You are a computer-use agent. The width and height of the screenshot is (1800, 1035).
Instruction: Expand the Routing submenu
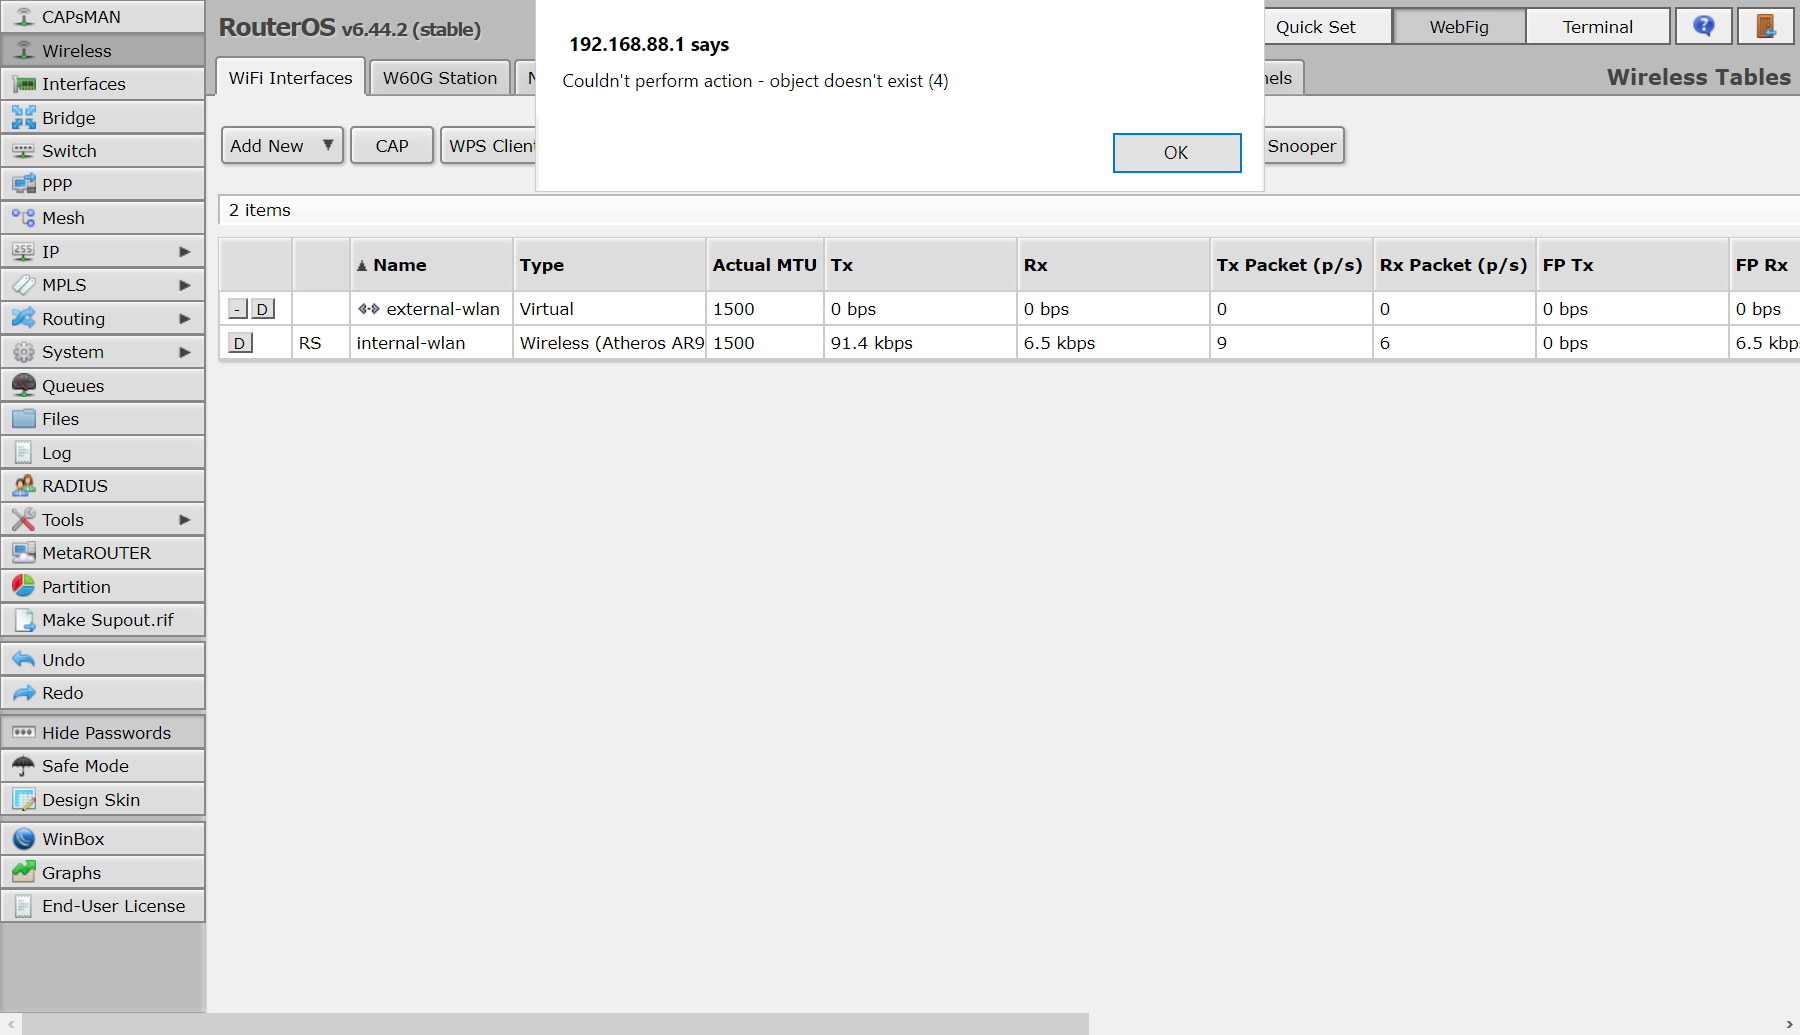tap(185, 318)
